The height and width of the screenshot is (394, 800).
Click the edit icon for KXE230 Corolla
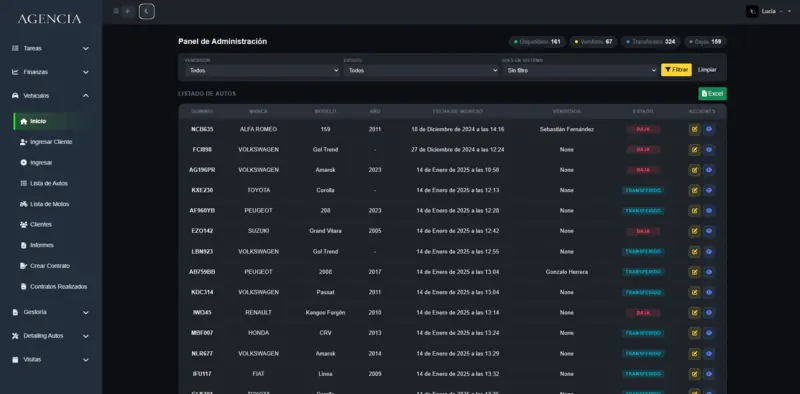click(x=694, y=190)
